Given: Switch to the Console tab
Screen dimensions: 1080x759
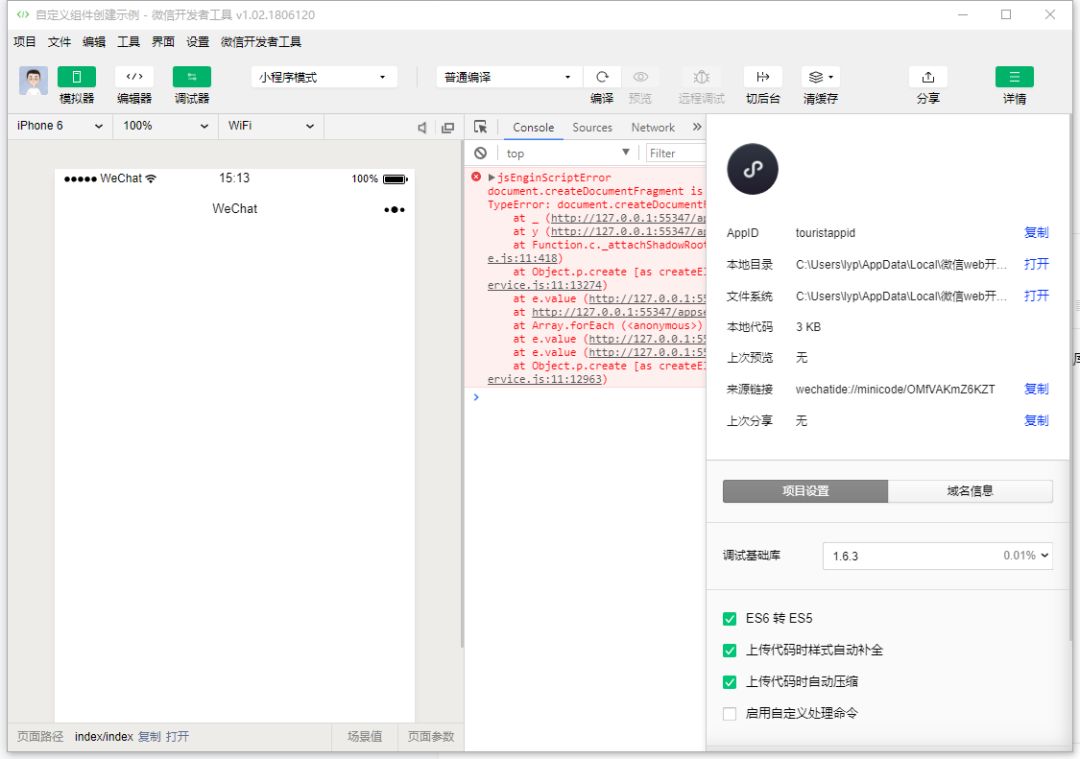Looking at the screenshot, I should coord(533,127).
